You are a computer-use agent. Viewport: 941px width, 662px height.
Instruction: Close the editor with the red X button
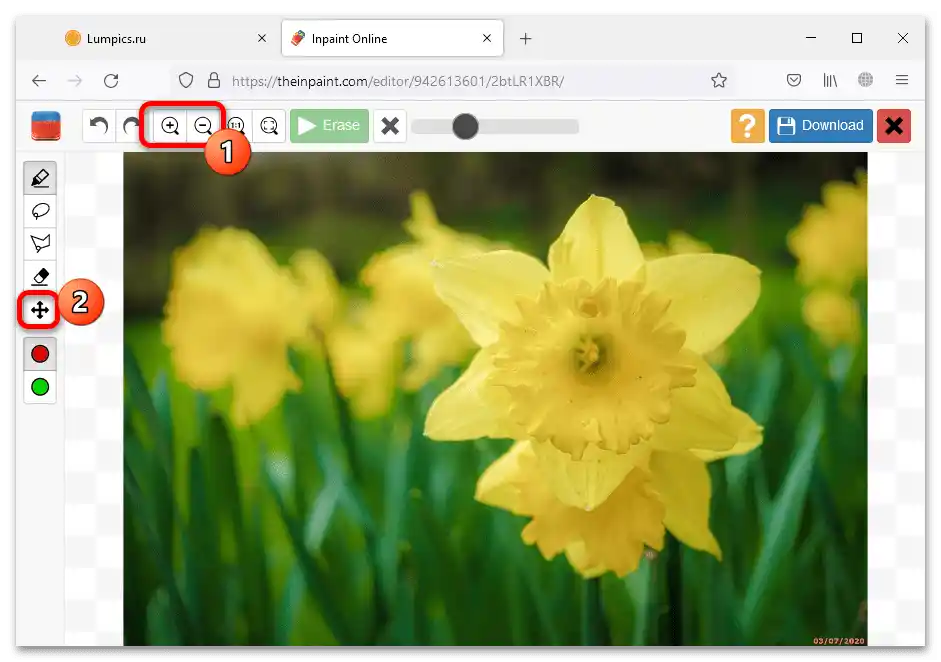tap(894, 126)
